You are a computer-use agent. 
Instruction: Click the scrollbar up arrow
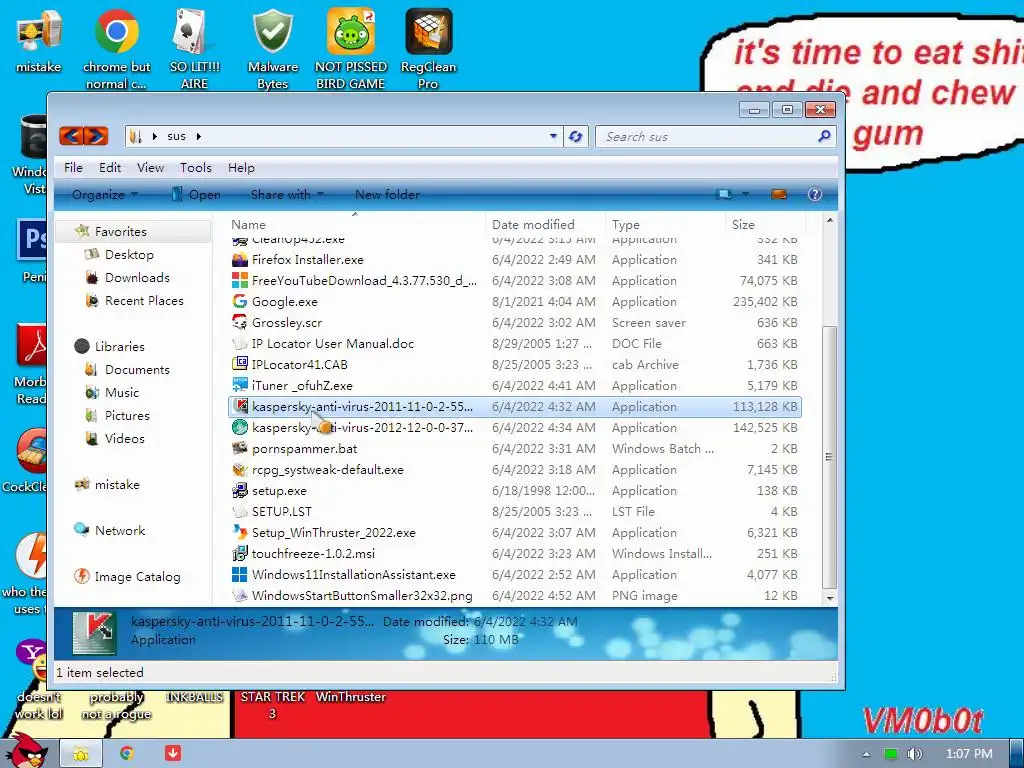click(x=829, y=221)
